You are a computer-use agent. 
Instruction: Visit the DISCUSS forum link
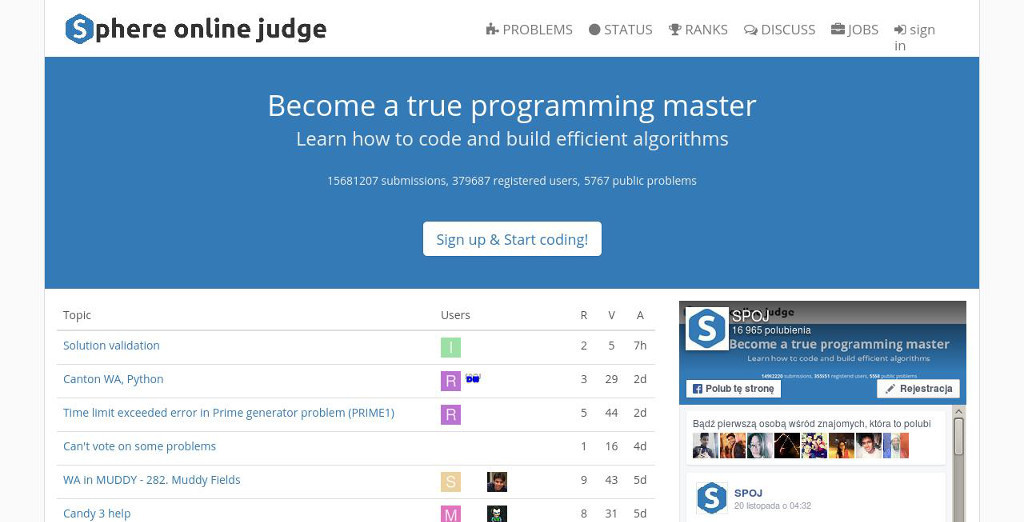coord(779,30)
